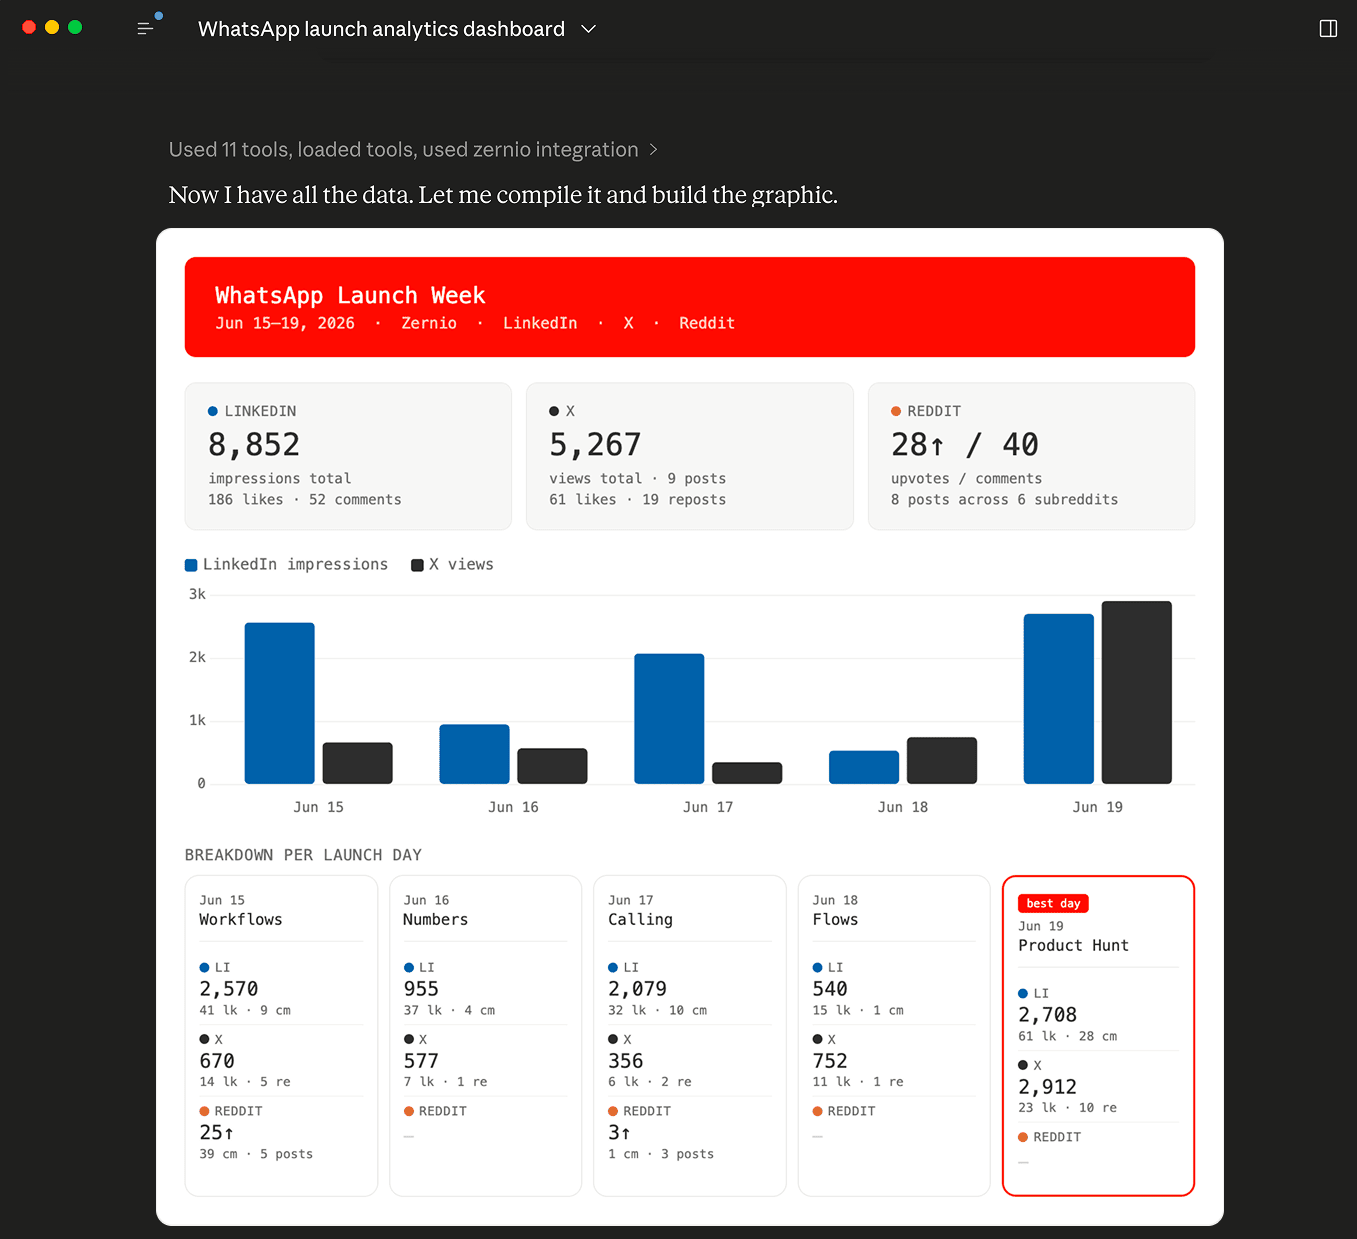The image size is (1357, 1239).
Task: Click the Jun 16 blue LinkedIn bar
Action: [475, 754]
